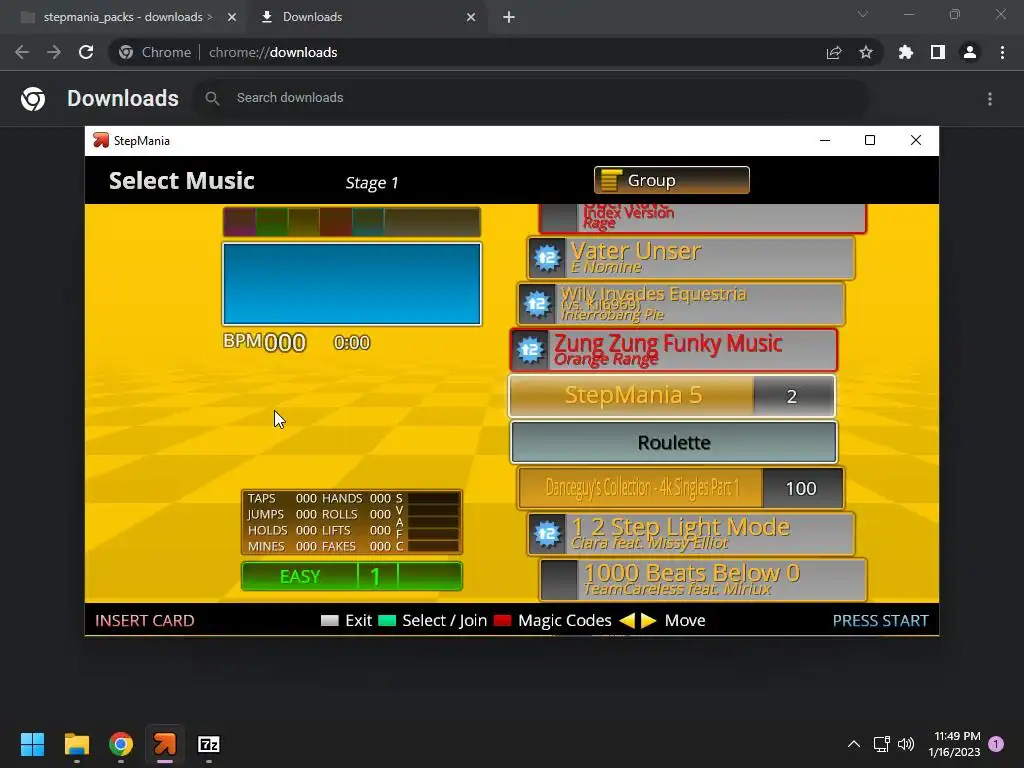Go back in Chrome
Viewport: 1024px width, 768px height.
[22, 52]
